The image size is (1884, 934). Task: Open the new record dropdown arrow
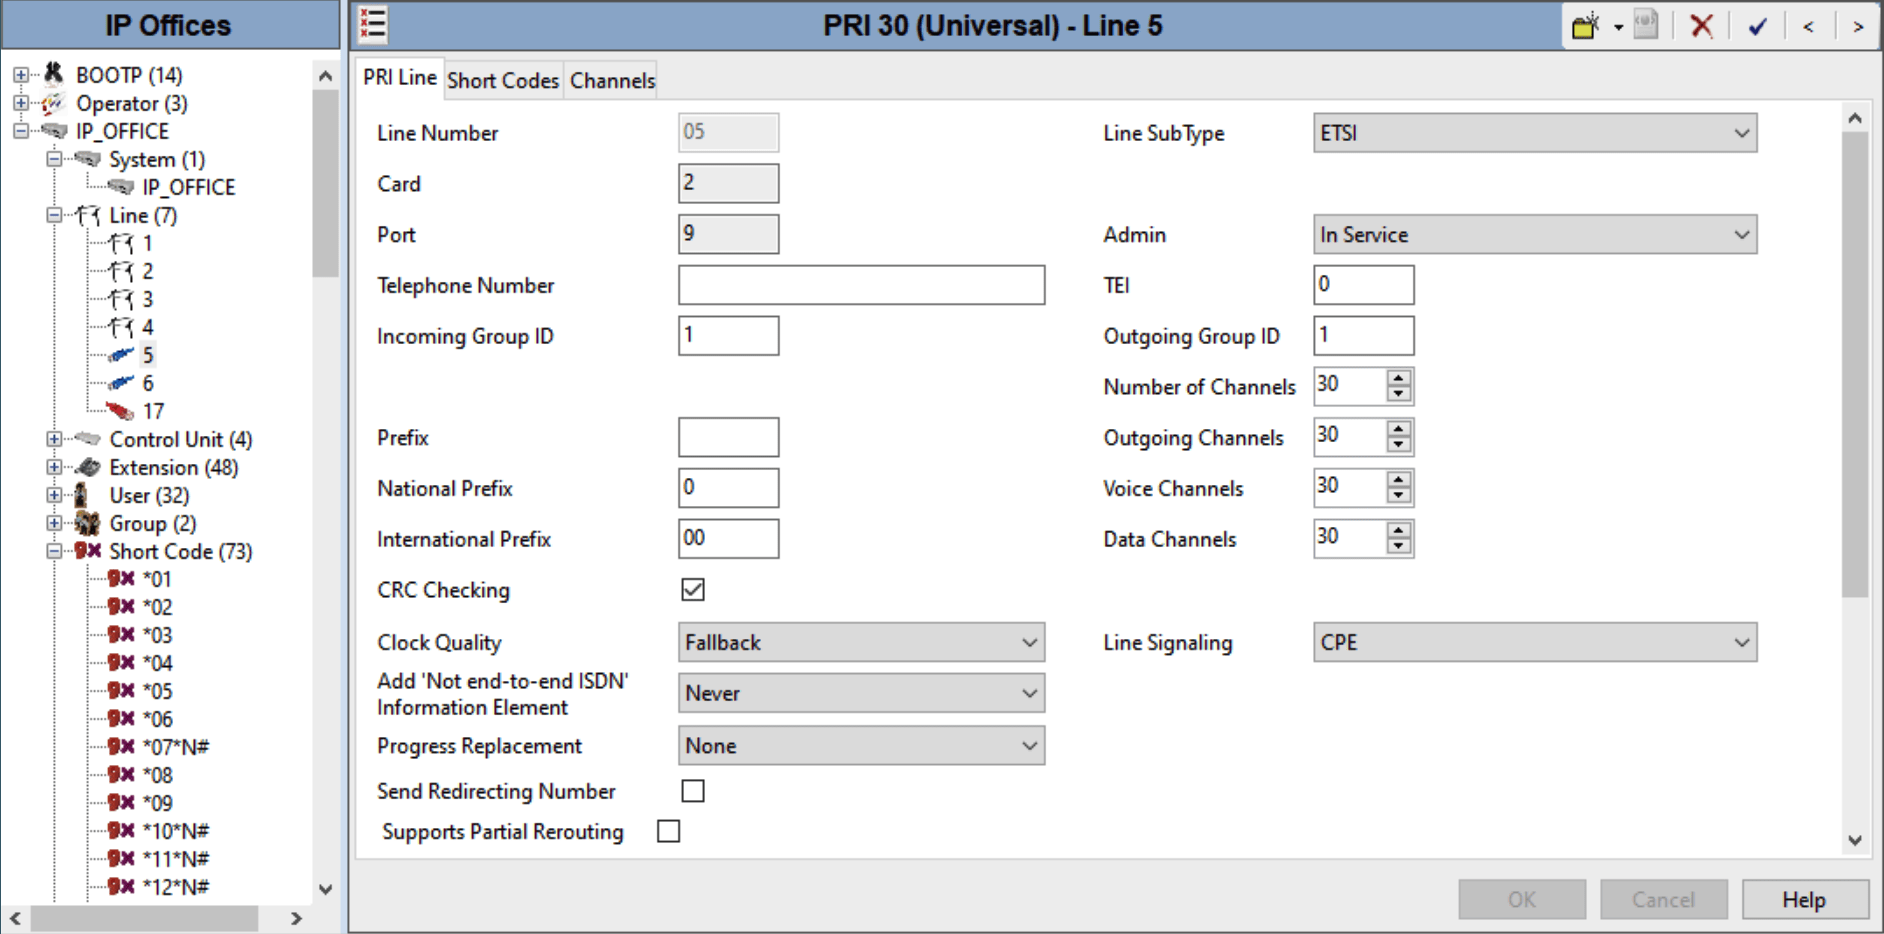point(1618,27)
